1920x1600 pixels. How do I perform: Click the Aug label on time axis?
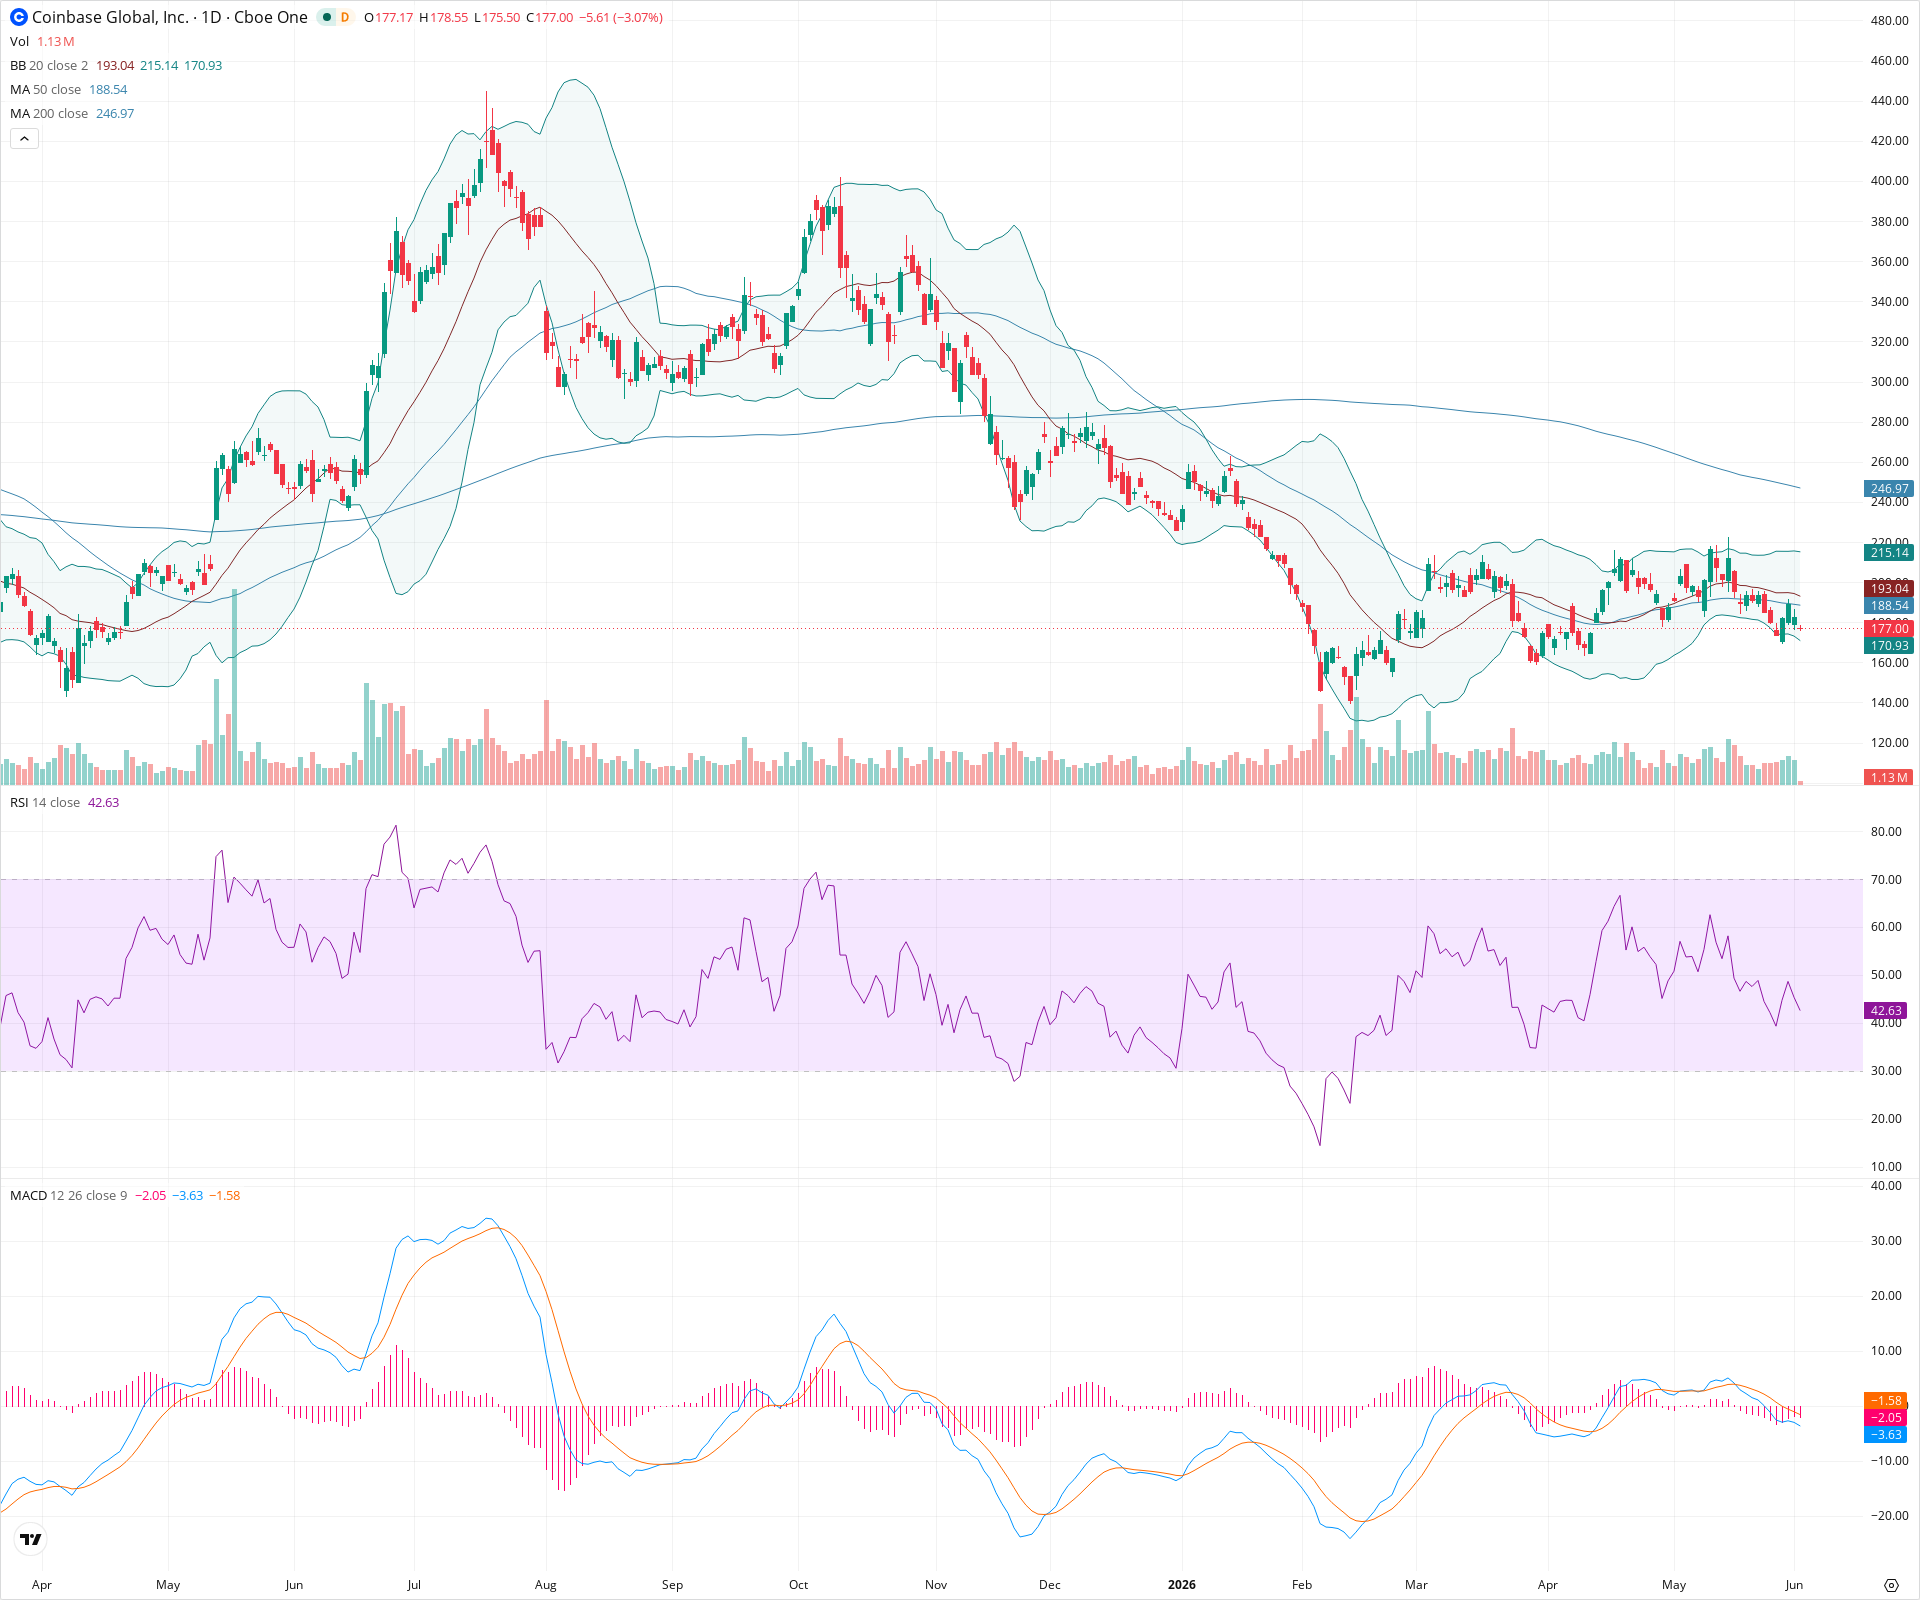(x=546, y=1584)
